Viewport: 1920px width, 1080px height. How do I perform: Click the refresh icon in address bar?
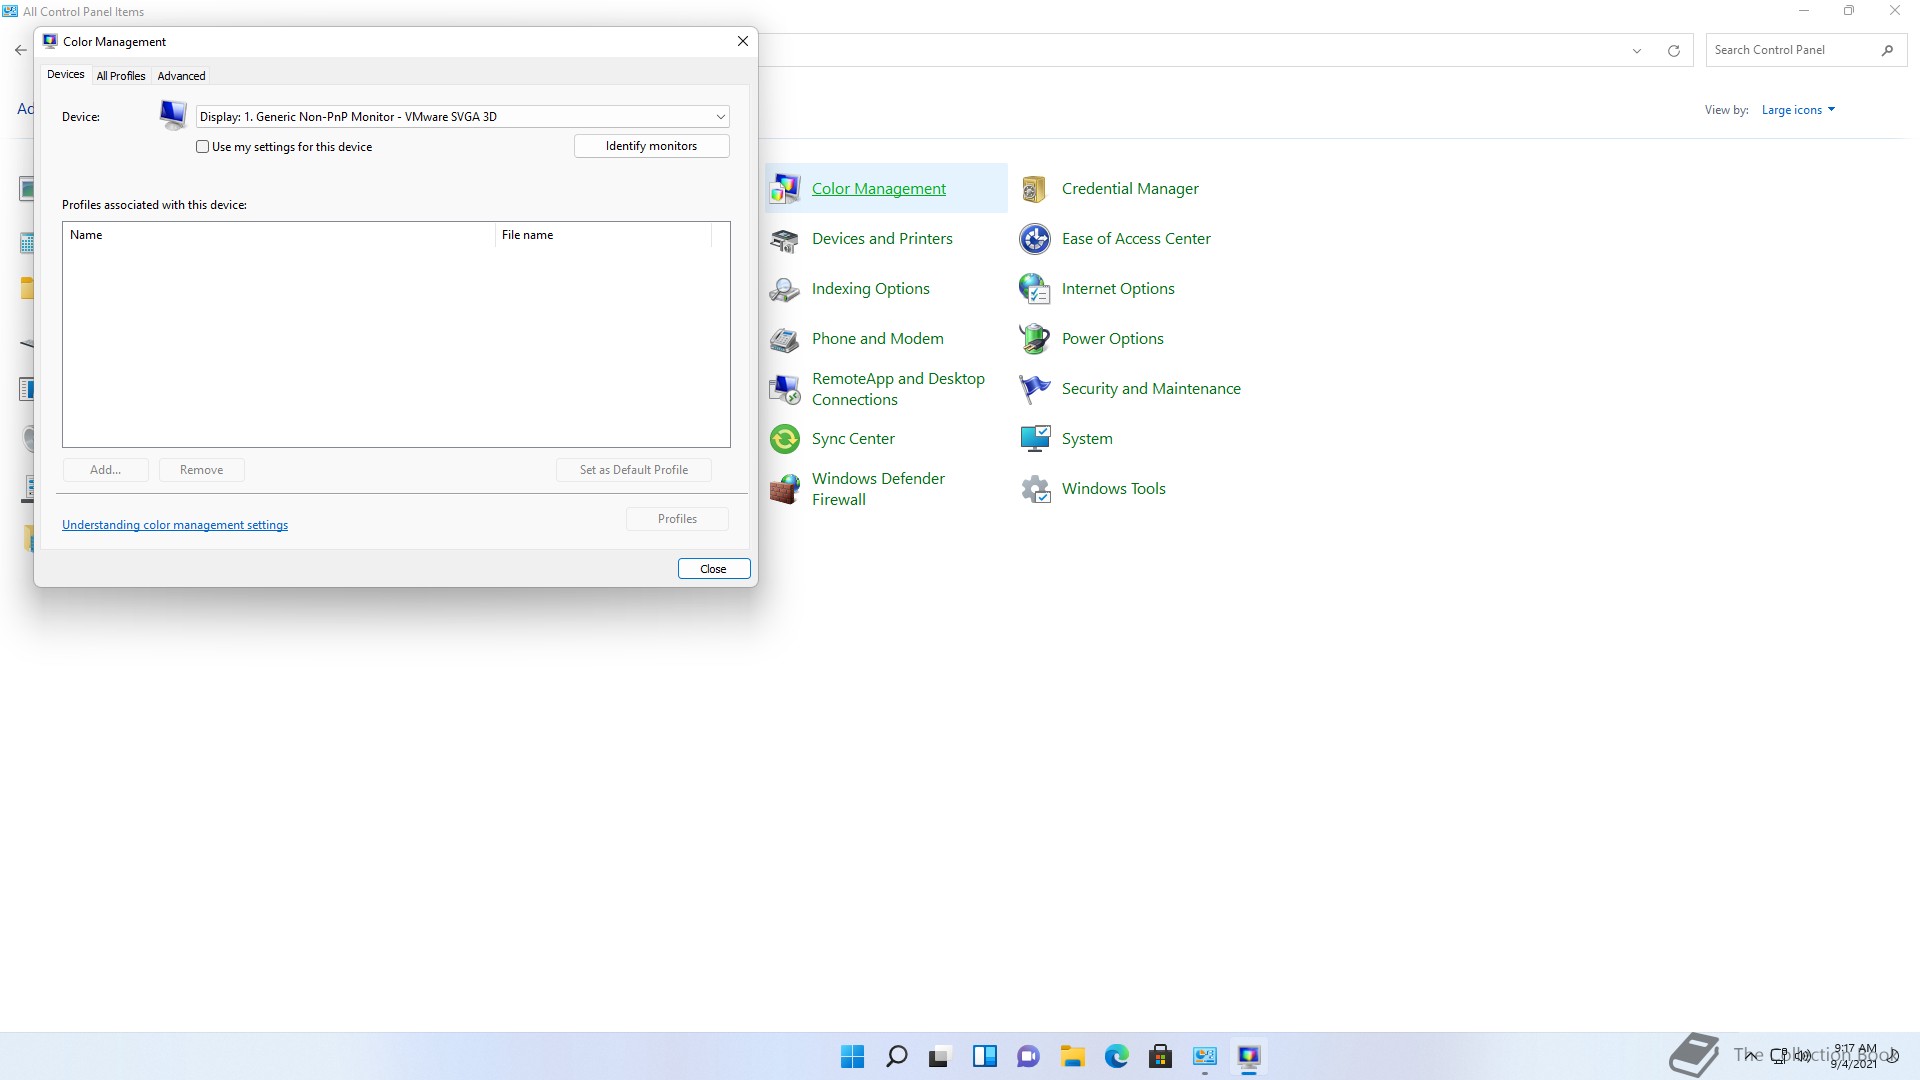pyautogui.click(x=1673, y=50)
